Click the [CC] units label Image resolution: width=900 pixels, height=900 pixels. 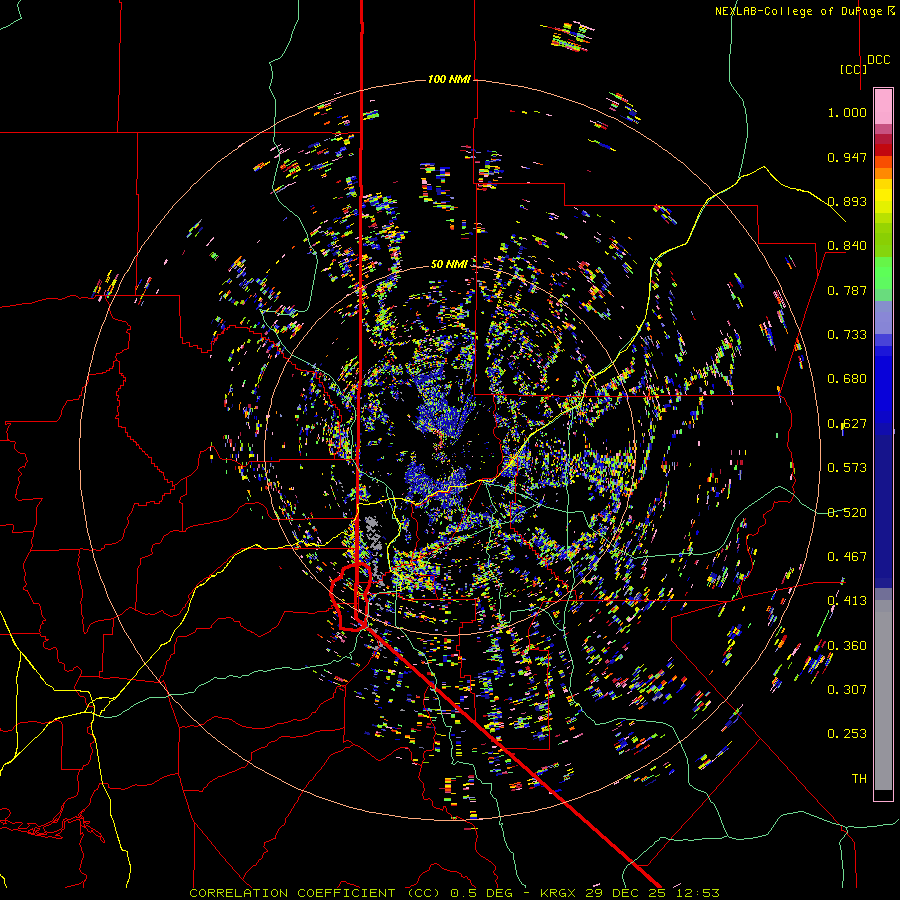click(853, 69)
